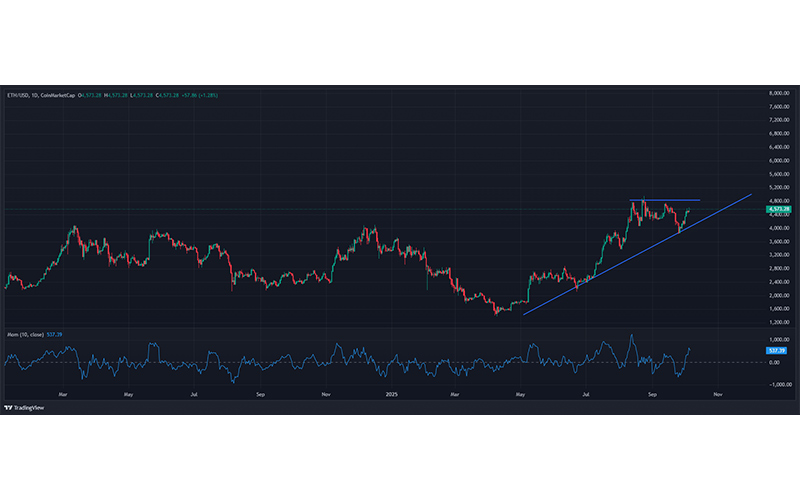Click the Nov label at far right of time axis
800x500 pixels.
pos(717,396)
